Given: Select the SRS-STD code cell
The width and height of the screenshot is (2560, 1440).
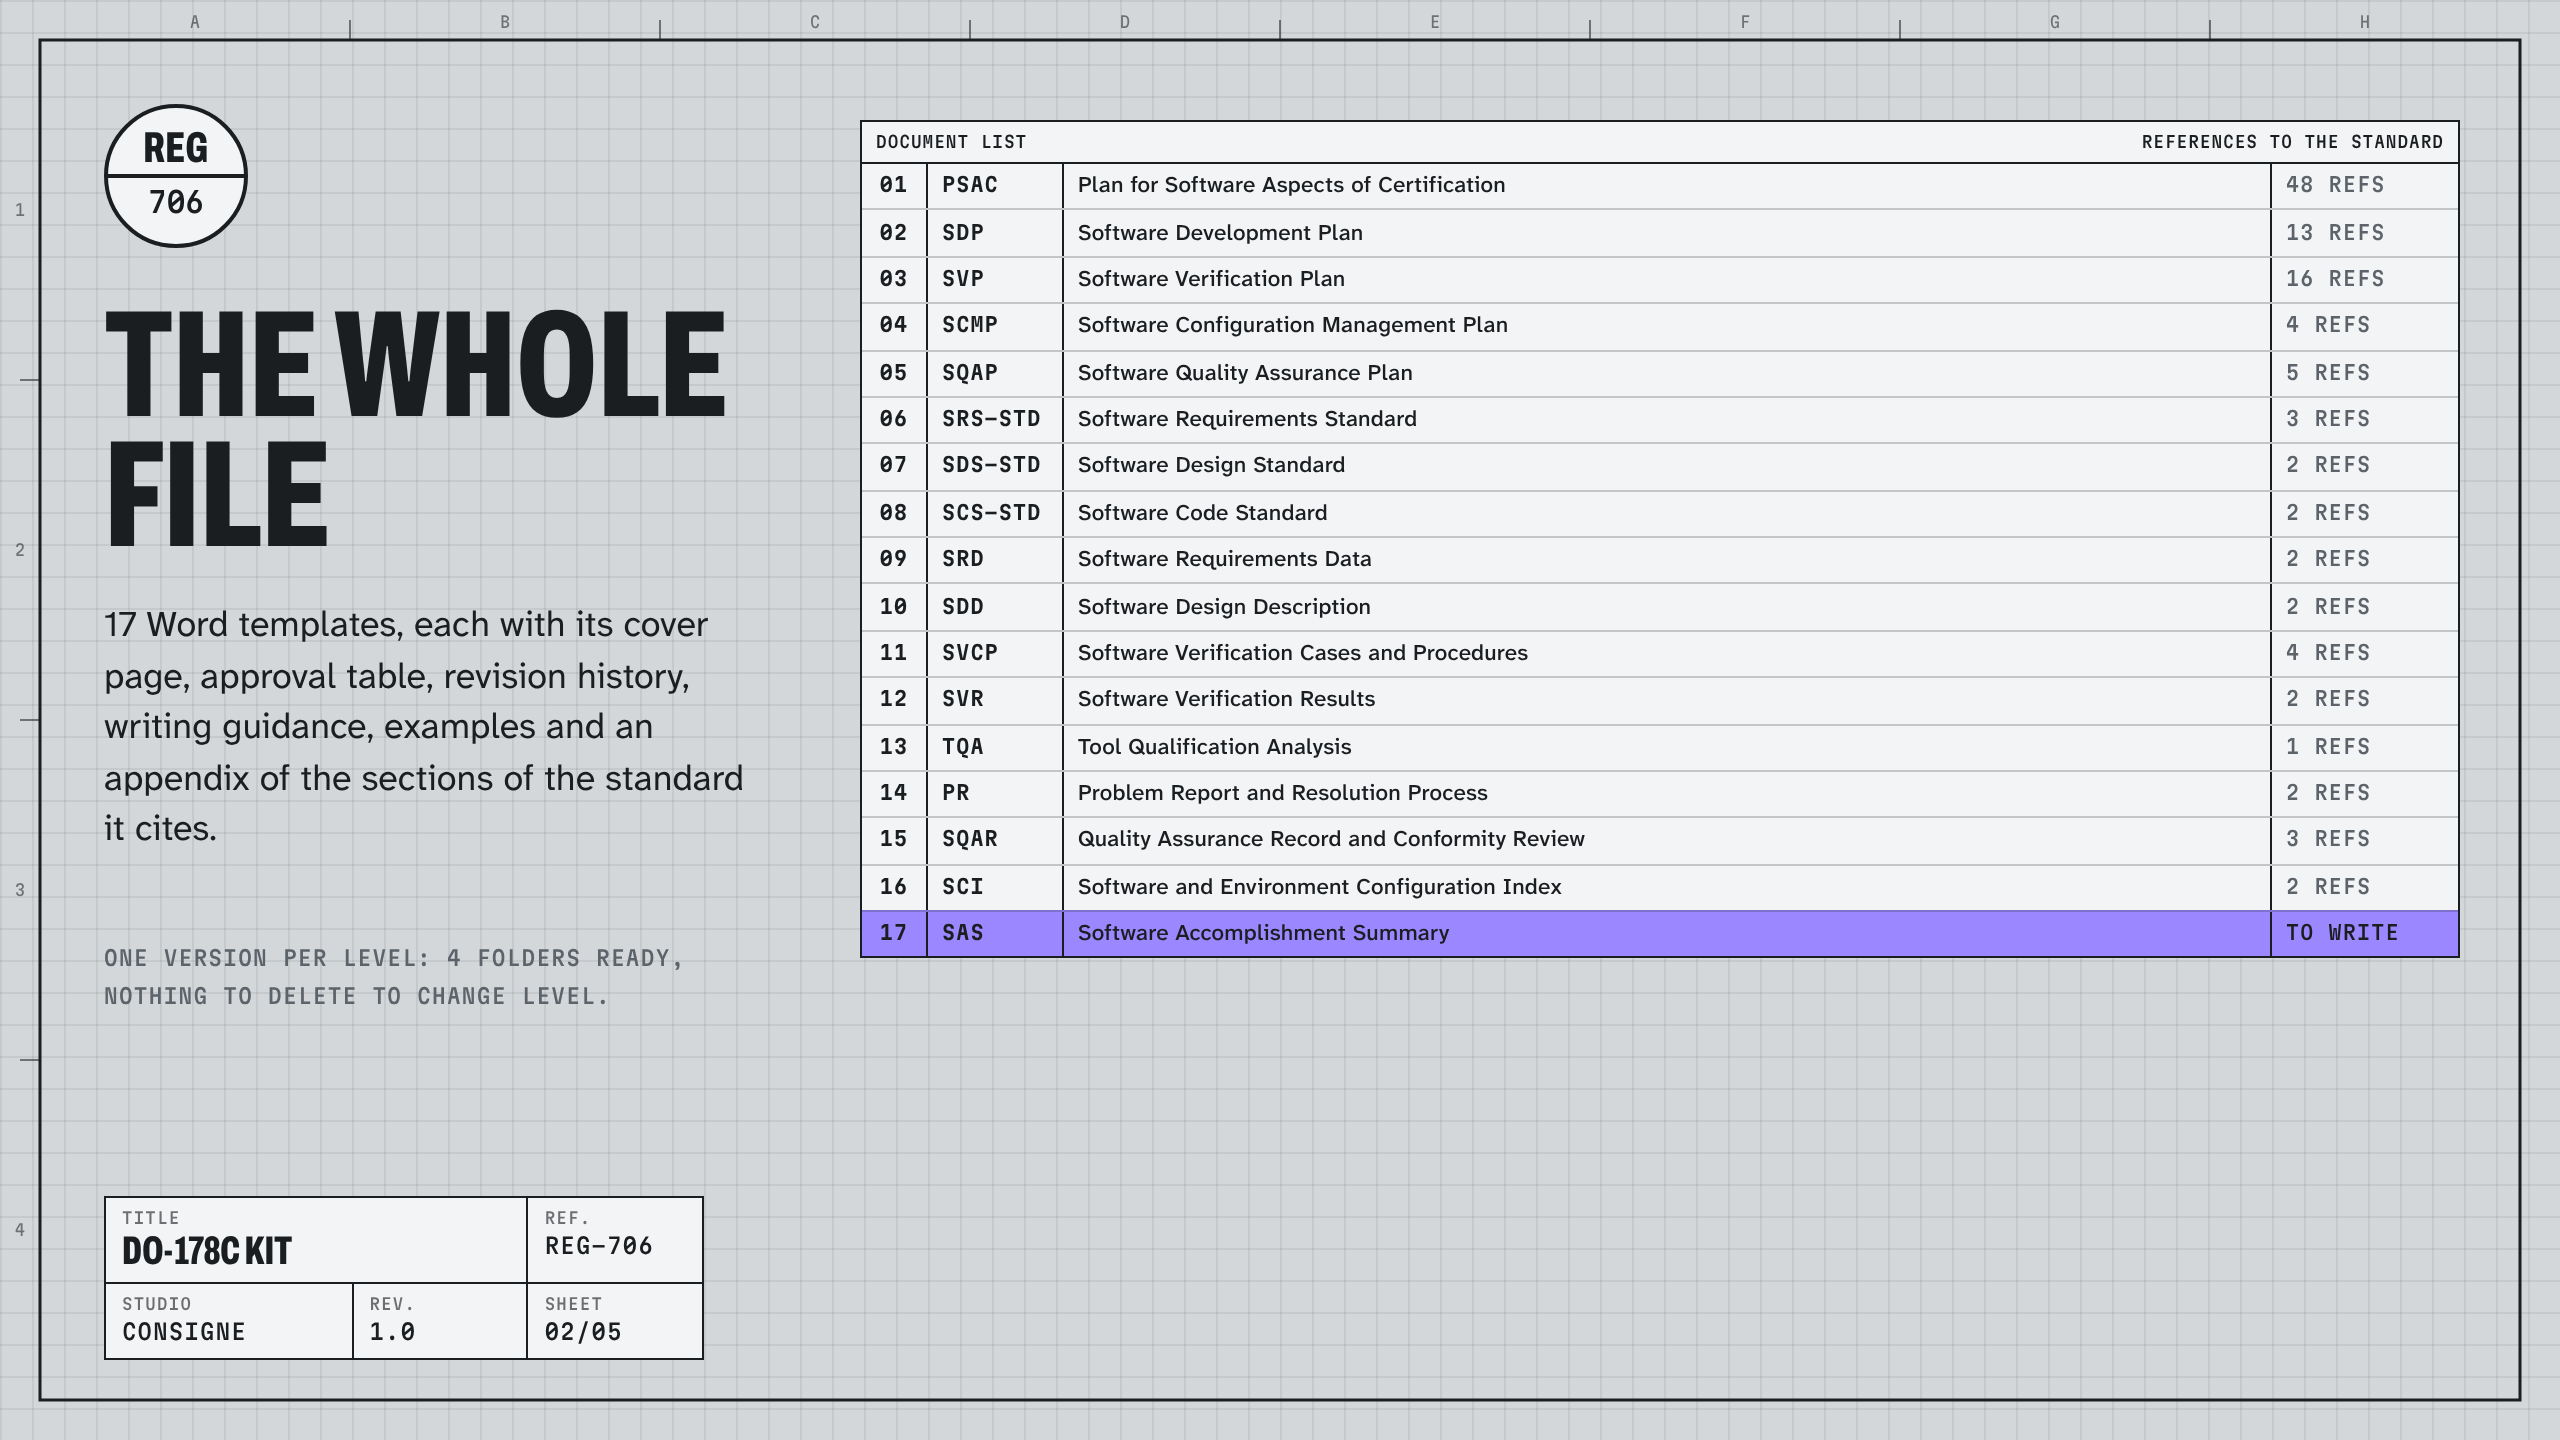Looking at the screenshot, I should [x=995, y=420].
